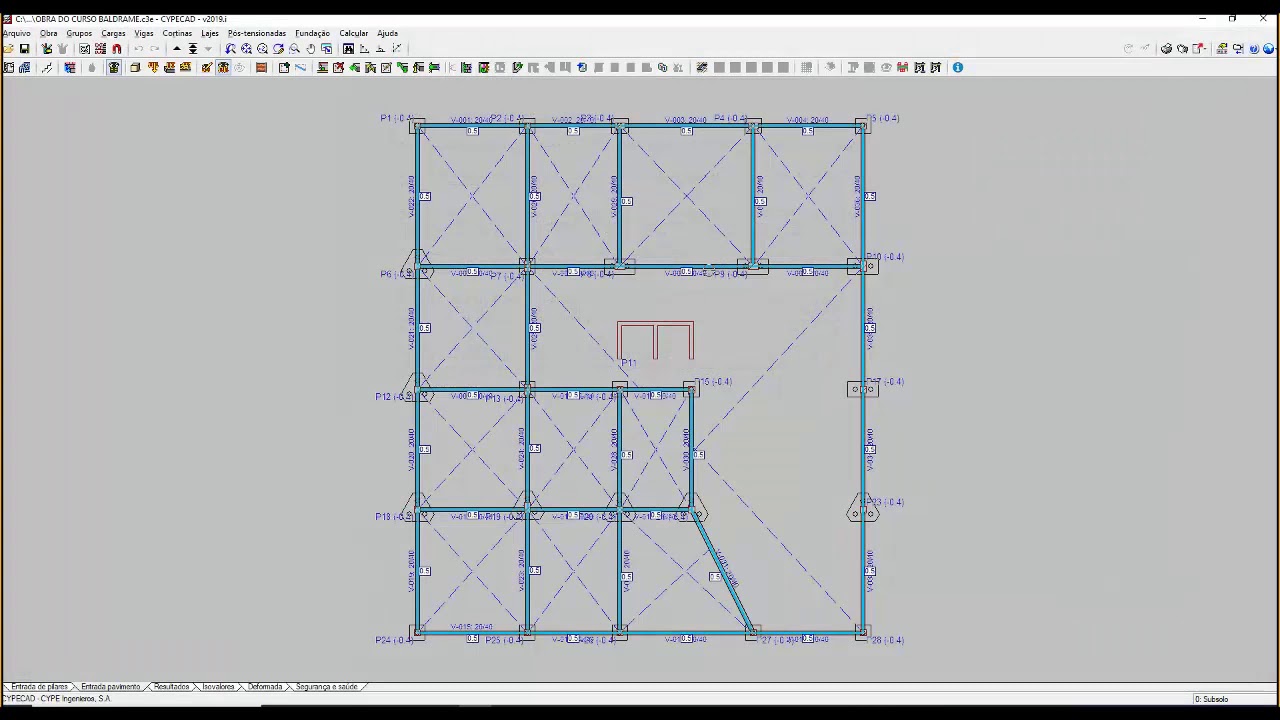Click the undo arrow icon
1280x720 pixels.
coord(139,48)
